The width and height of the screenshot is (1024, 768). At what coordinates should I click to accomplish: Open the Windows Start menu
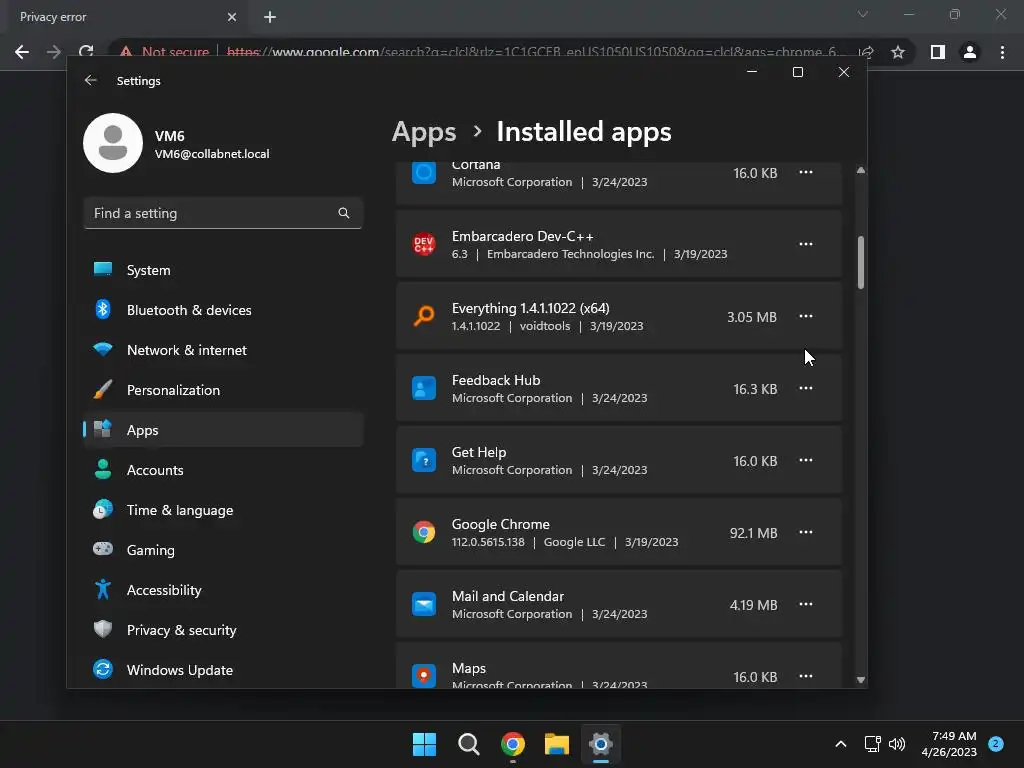pyautogui.click(x=424, y=744)
